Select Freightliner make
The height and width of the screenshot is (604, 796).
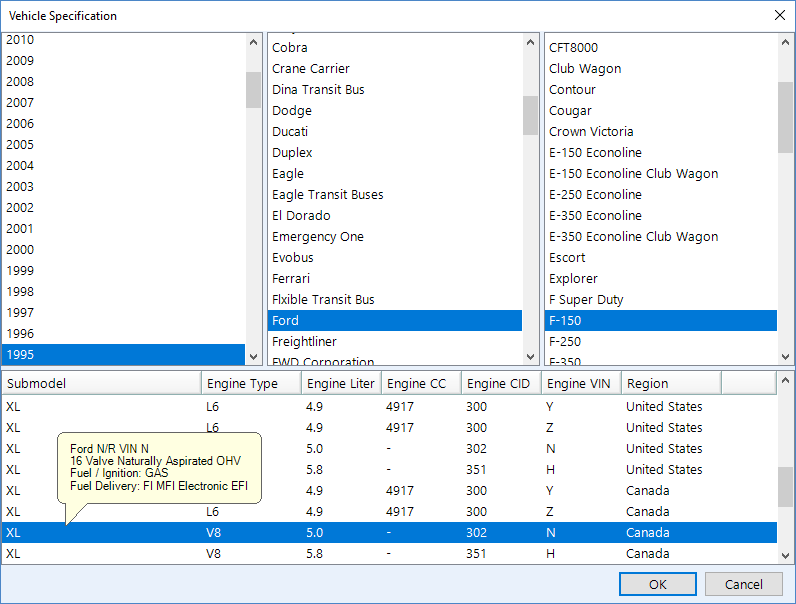point(395,342)
